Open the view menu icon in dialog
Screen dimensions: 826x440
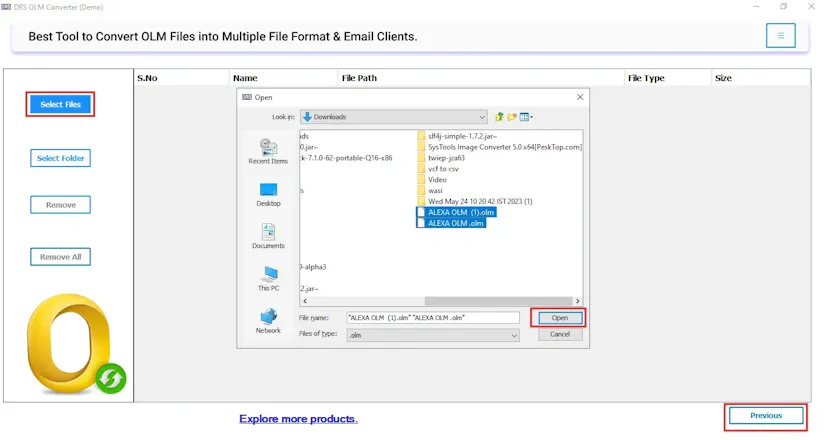click(x=526, y=117)
